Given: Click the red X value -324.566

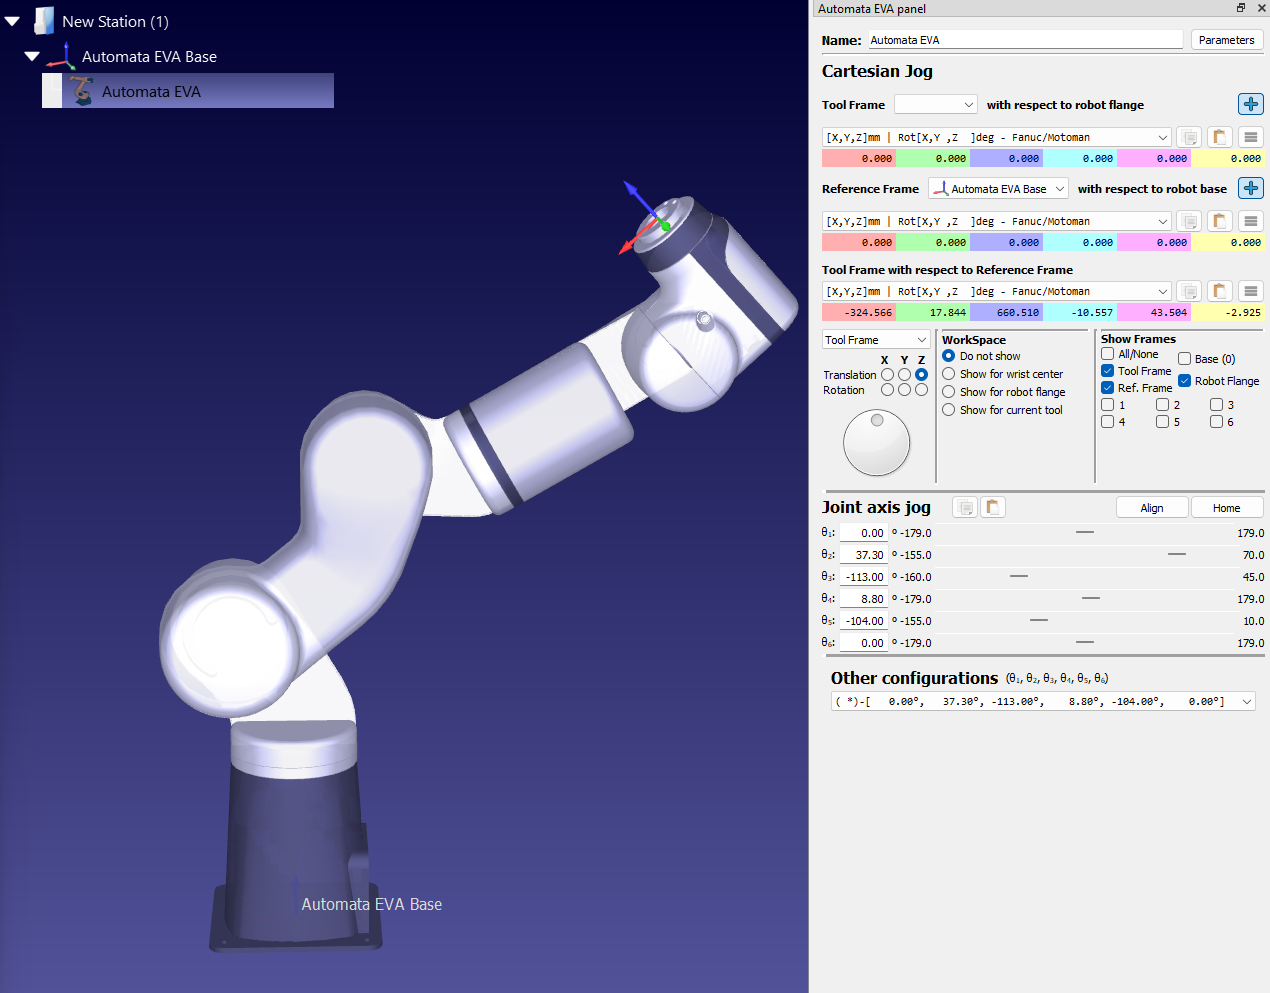Looking at the screenshot, I should [x=859, y=312].
